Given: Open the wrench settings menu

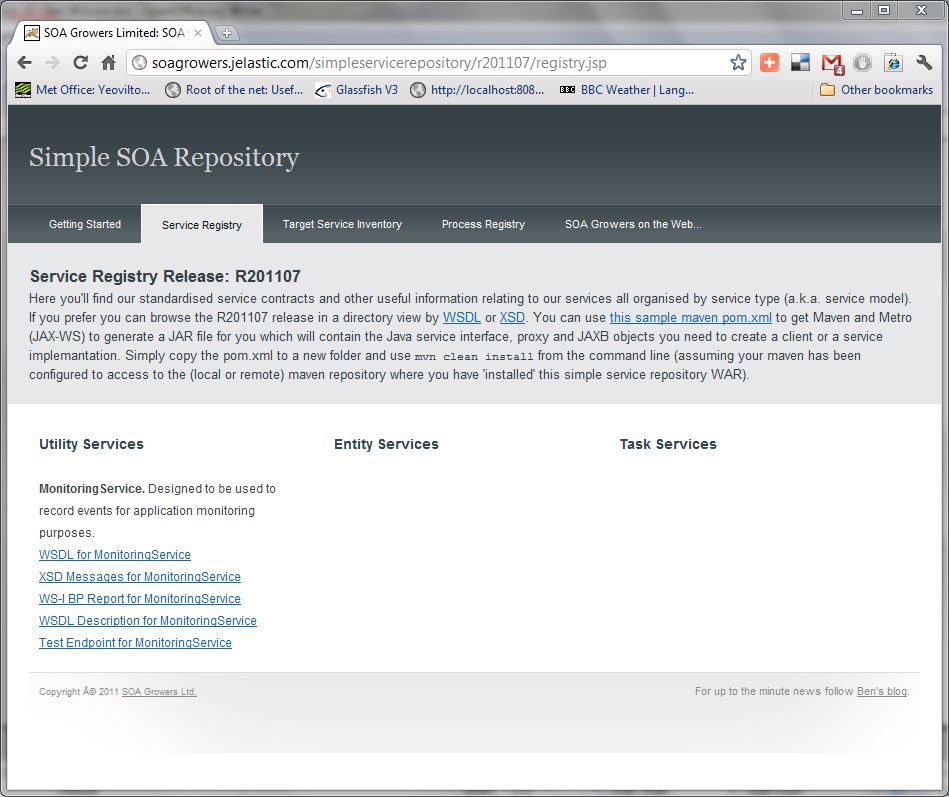Looking at the screenshot, I should pyautogui.click(x=923, y=61).
